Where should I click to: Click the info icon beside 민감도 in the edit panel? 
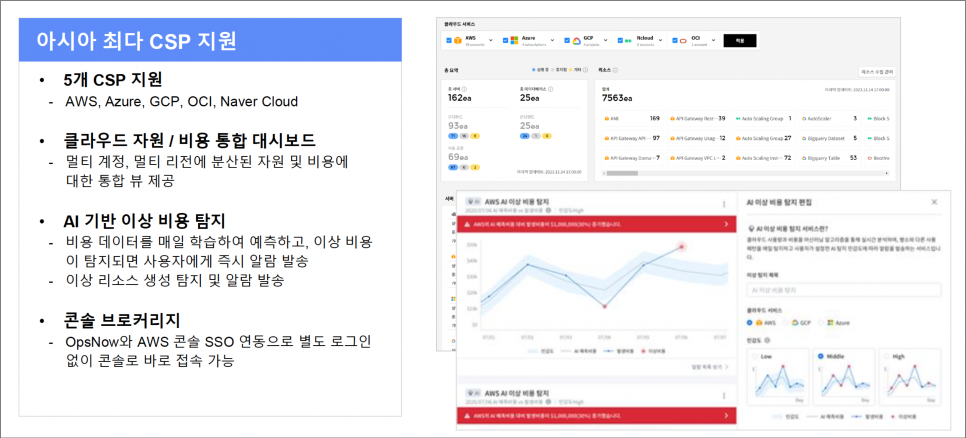[x=767, y=339]
